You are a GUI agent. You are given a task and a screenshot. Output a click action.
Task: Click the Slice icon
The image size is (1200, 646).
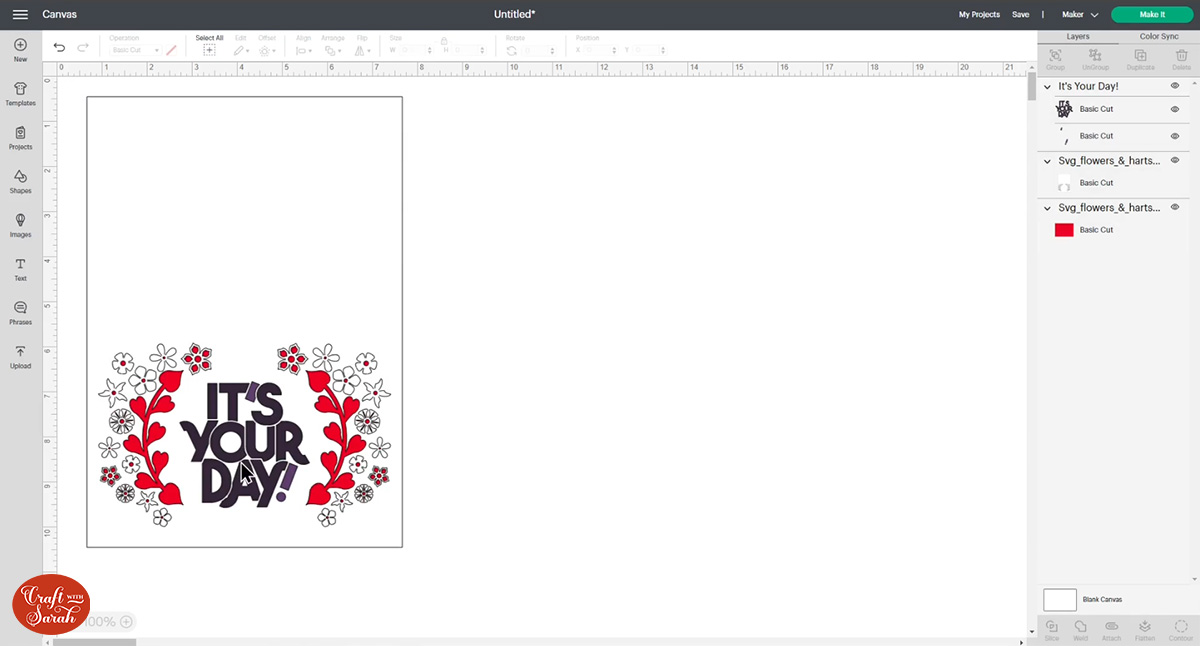[1051, 627]
